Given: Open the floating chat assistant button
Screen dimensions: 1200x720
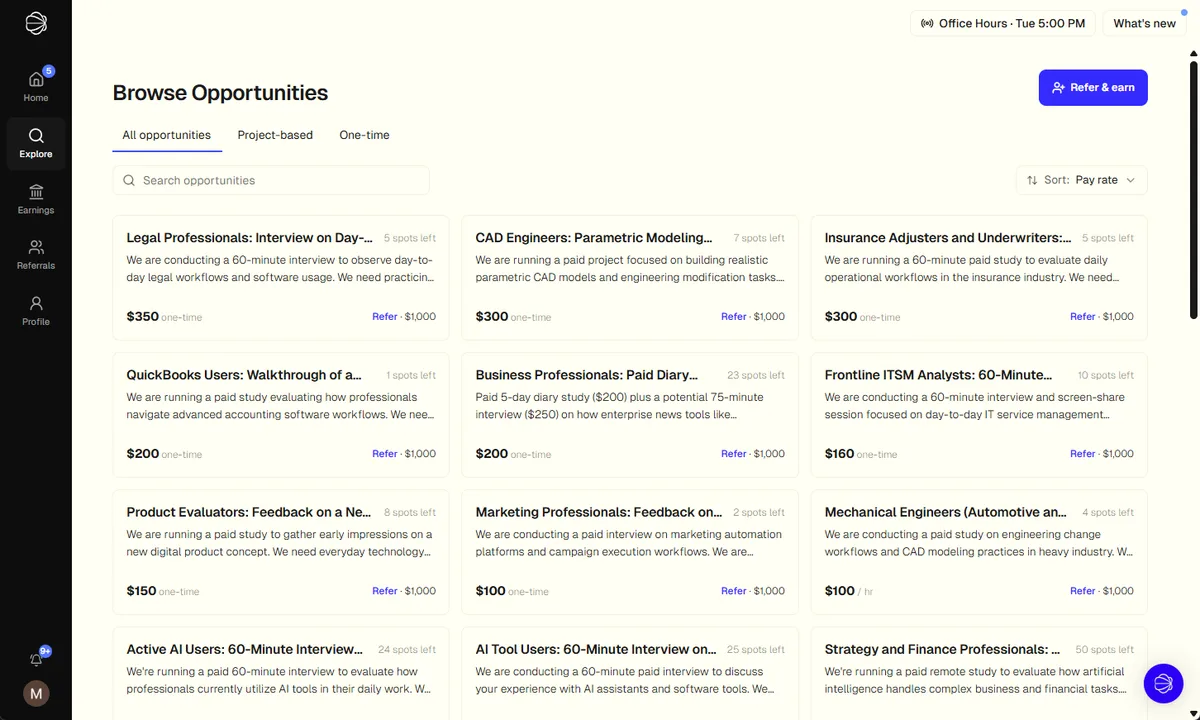Looking at the screenshot, I should click(x=1163, y=683).
